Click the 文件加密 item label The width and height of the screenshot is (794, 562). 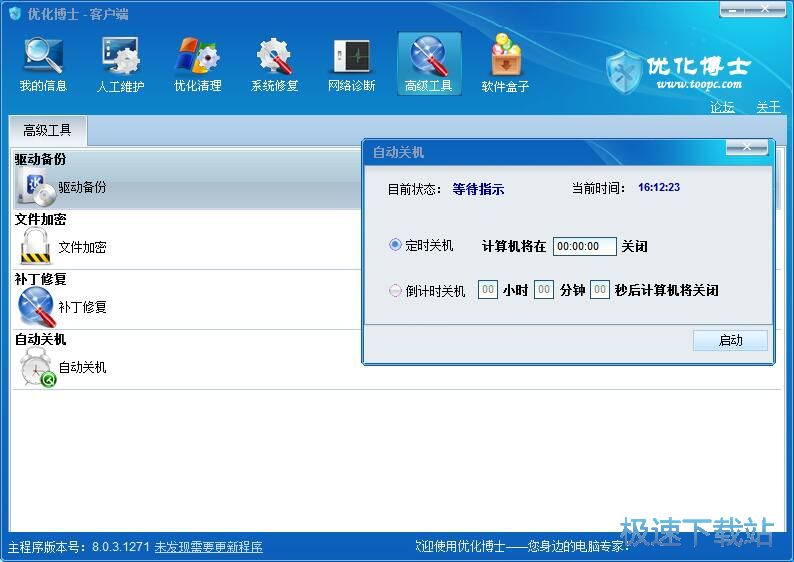pos(83,247)
